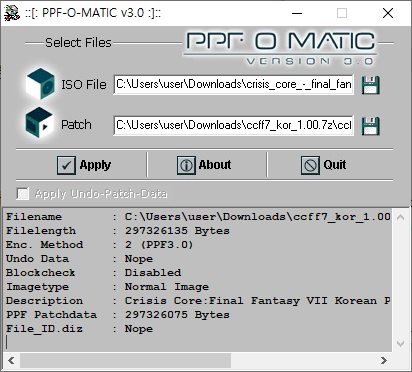The width and height of the screenshot is (412, 372).
Task: Minimize the PPF-O-MATIC window
Action: point(297,13)
